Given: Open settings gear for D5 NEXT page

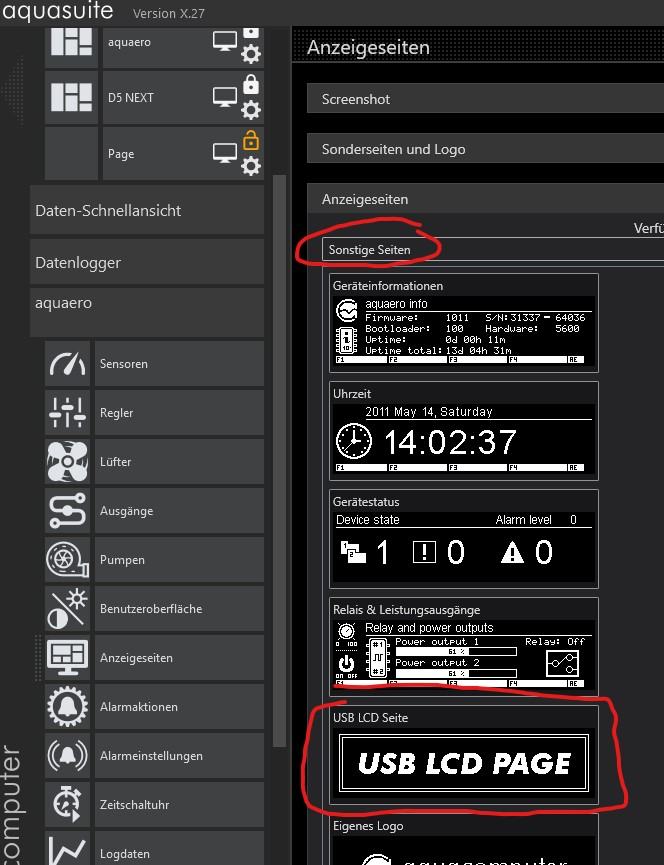Looking at the screenshot, I should point(251,110).
